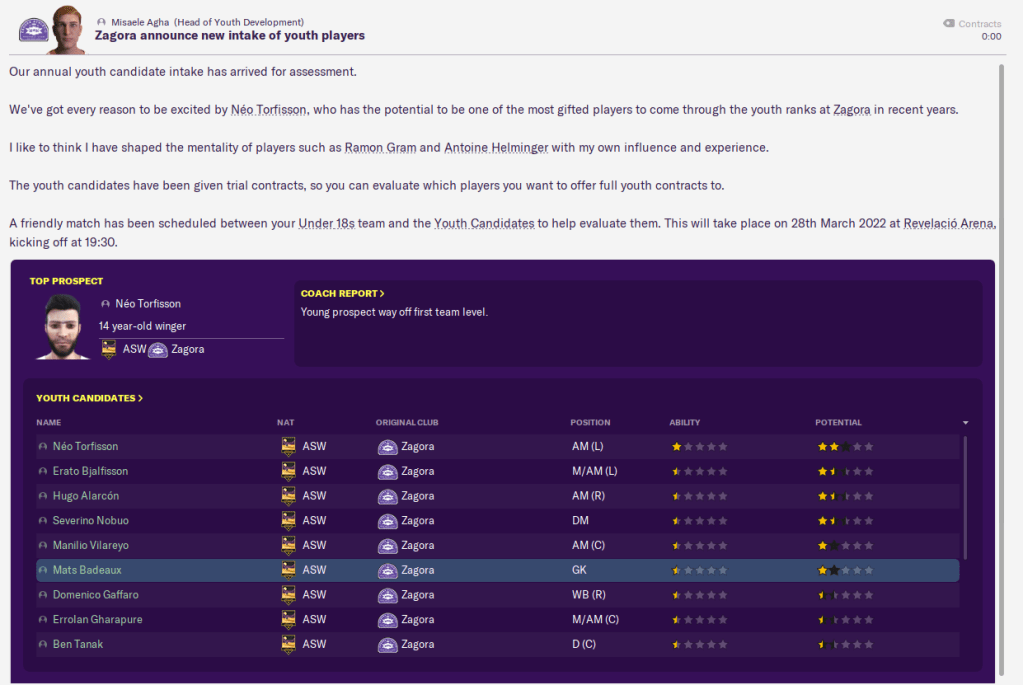
Task: Click person icon beside Mats Badeaux
Action: click(x=42, y=570)
